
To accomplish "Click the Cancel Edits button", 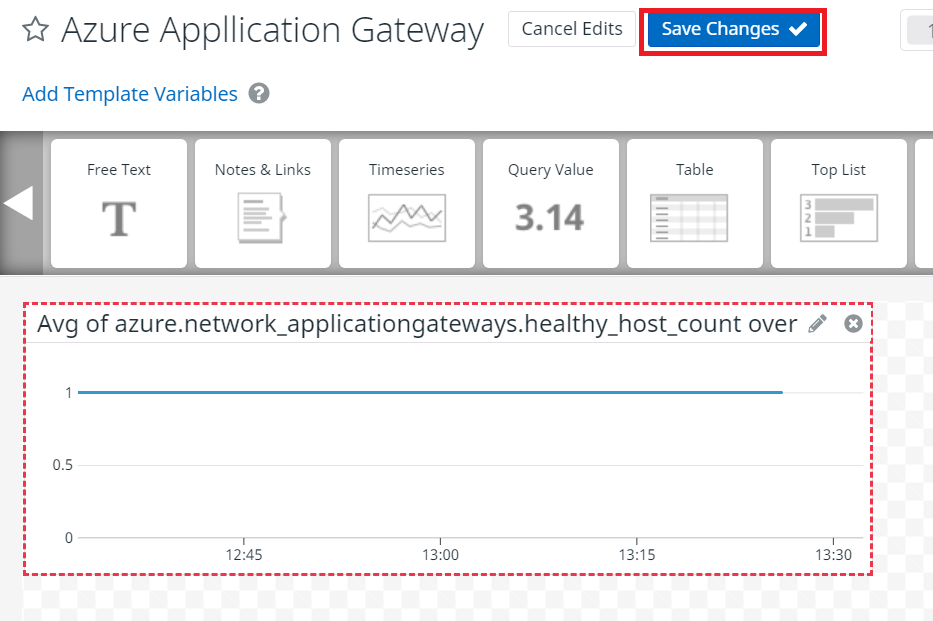I will tap(572, 29).
